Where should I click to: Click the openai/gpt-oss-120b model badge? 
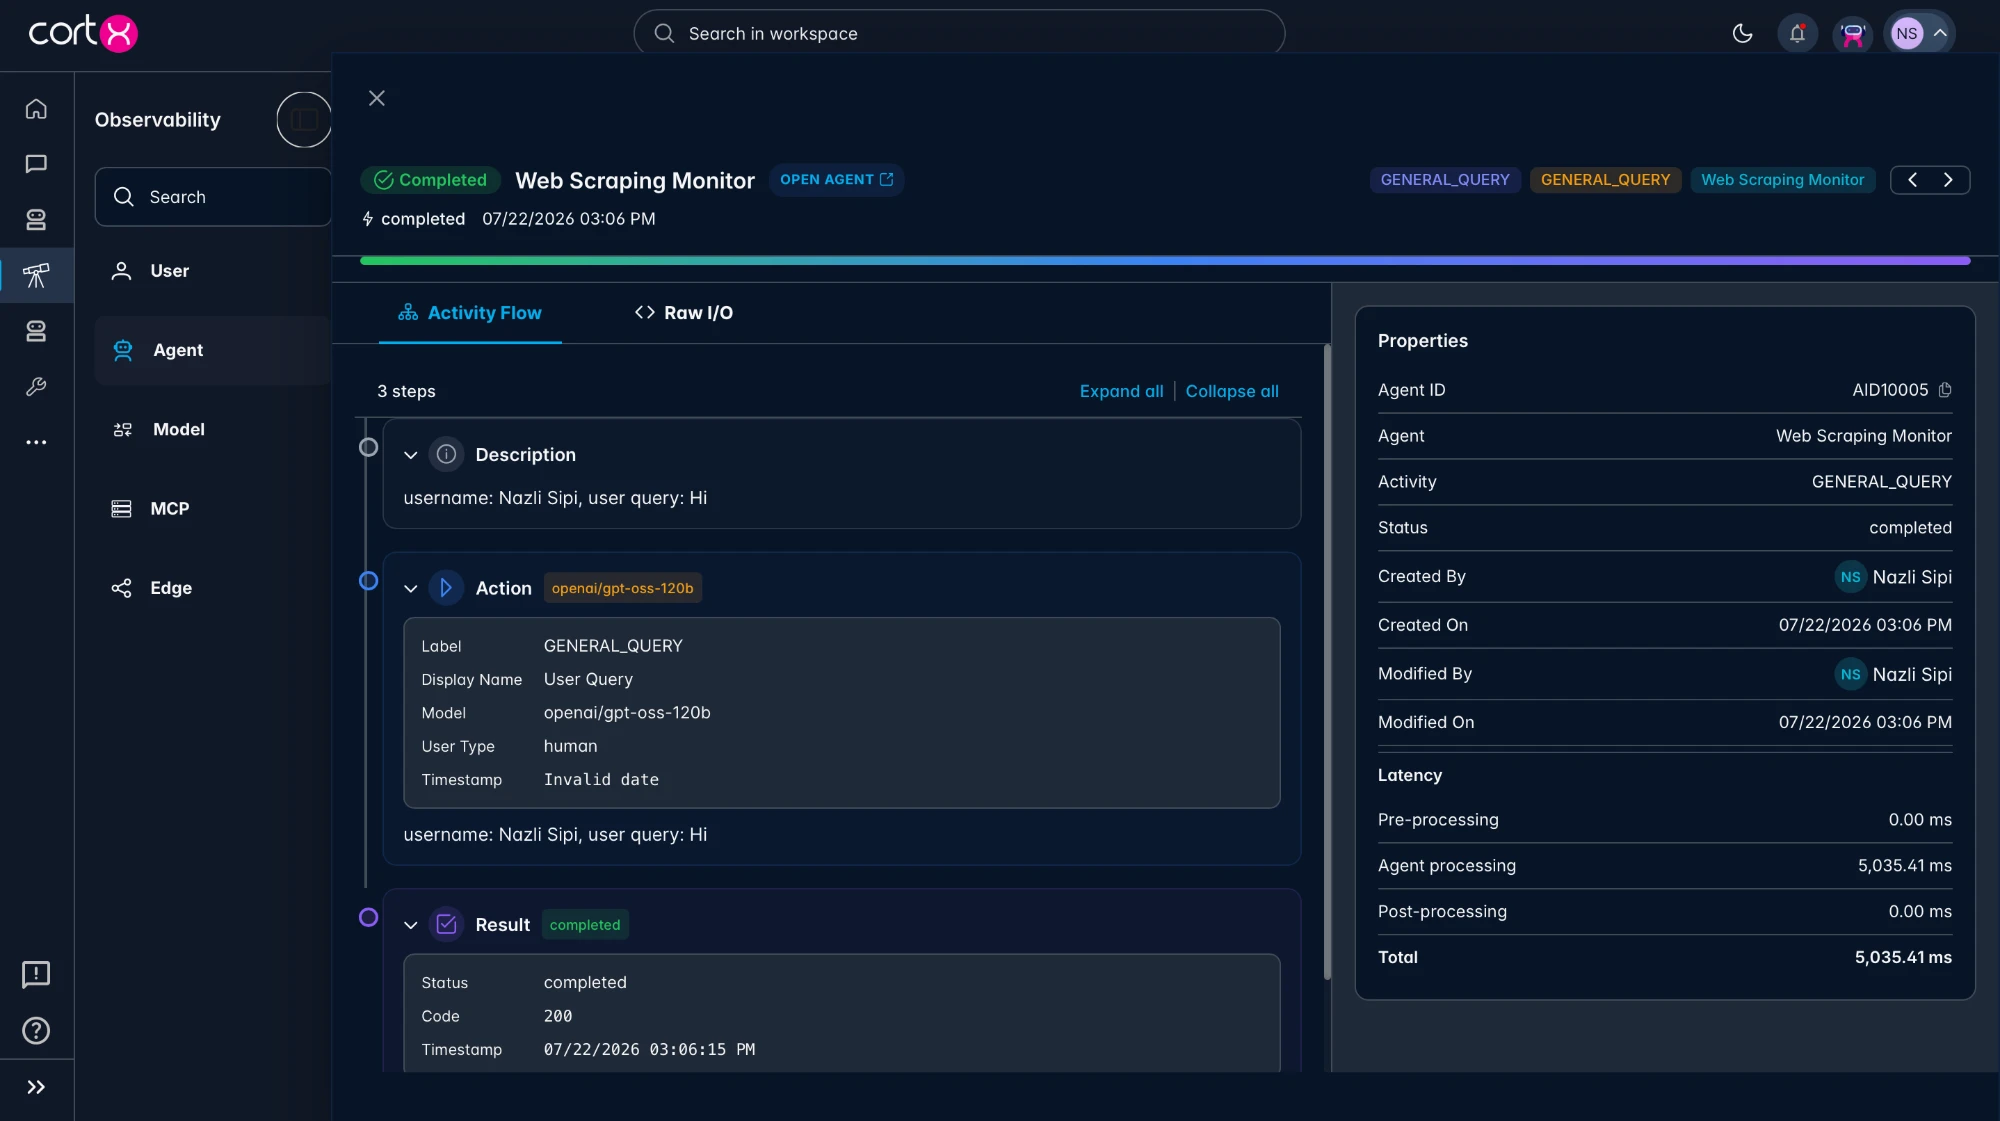(x=622, y=588)
